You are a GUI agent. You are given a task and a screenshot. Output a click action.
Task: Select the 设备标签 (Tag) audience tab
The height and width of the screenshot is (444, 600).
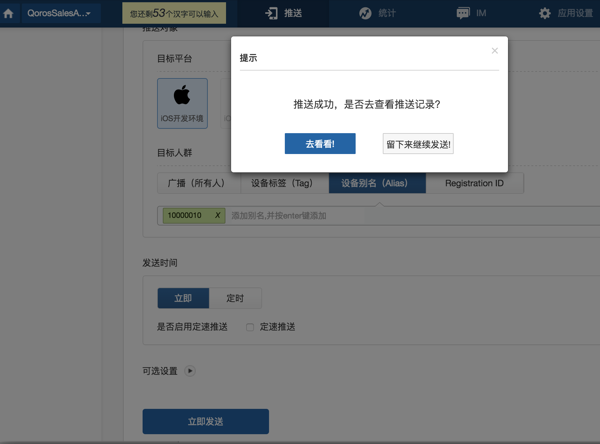[x=284, y=183]
